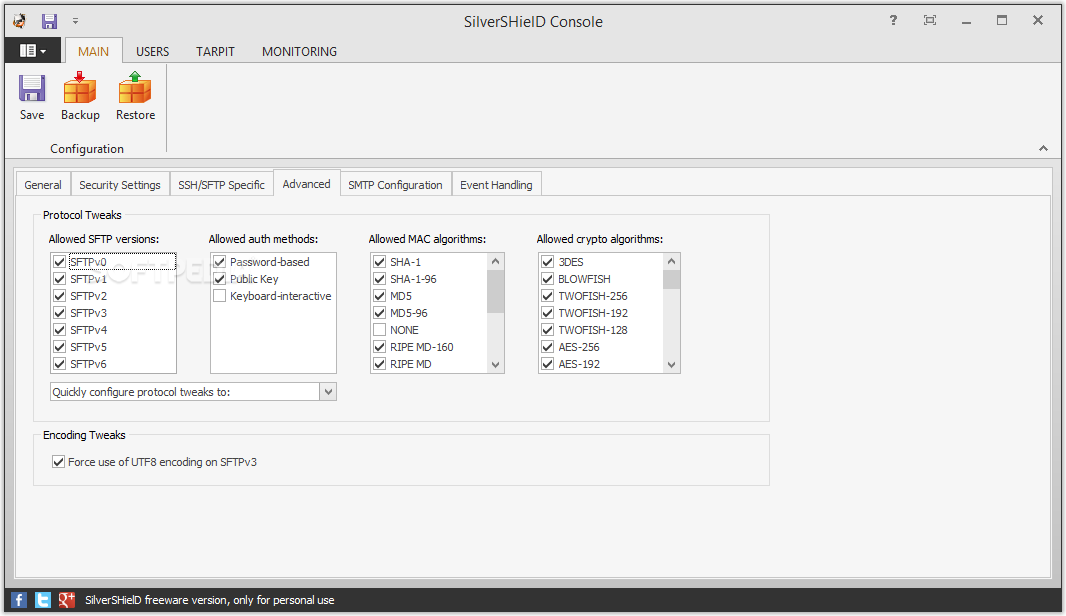Toggle the SFTPv3 checkbox
Viewport: 1066px width, 616px height.
click(60, 313)
